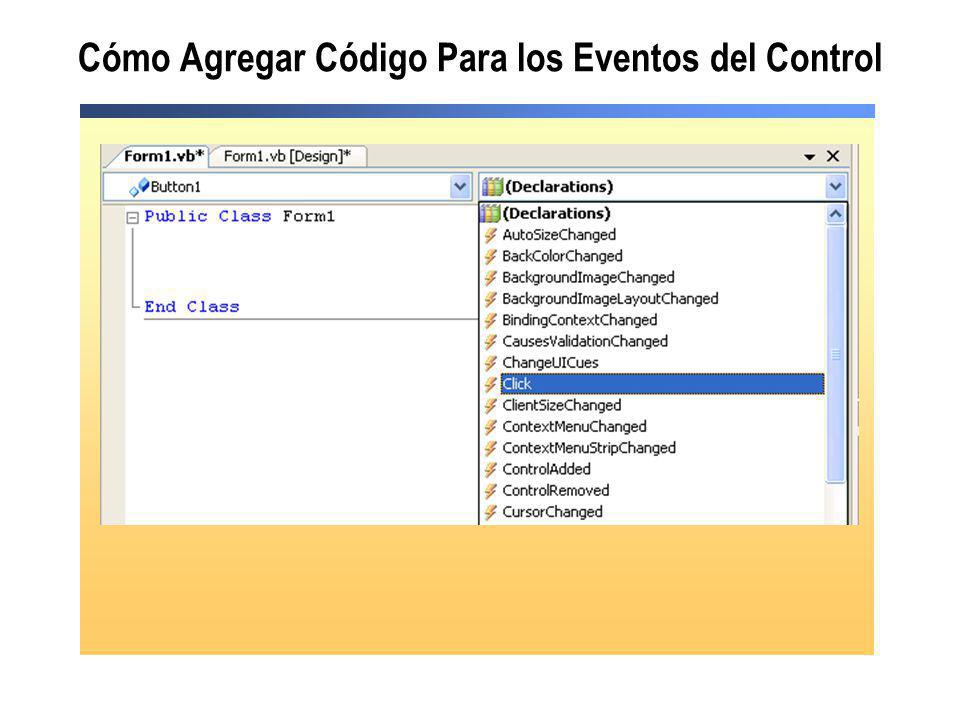Click lightning icon beside ControlAdded
960x720 pixels.
point(490,470)
